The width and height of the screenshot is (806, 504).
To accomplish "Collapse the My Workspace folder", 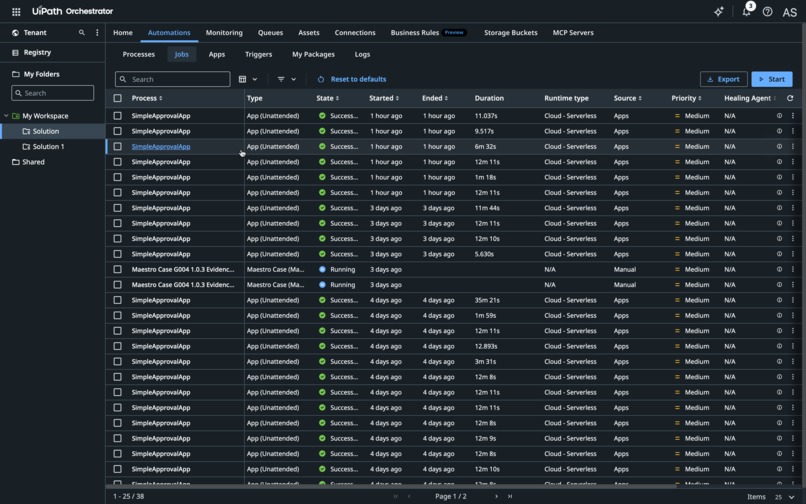I will [x=6, y=116].
